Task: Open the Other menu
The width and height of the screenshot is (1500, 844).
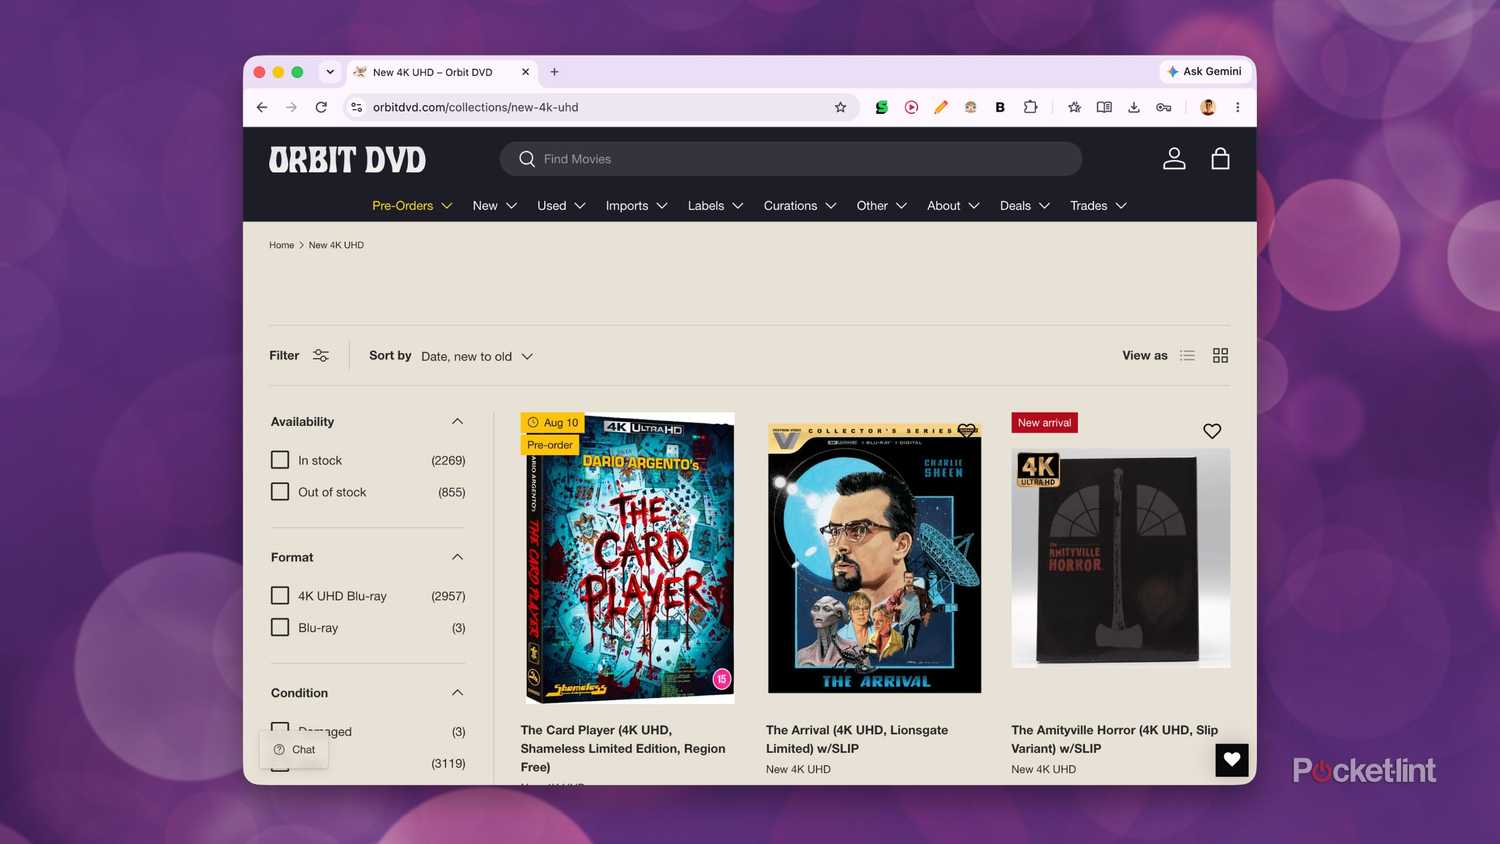Action: pyautogui.click(x=882, y=206)
